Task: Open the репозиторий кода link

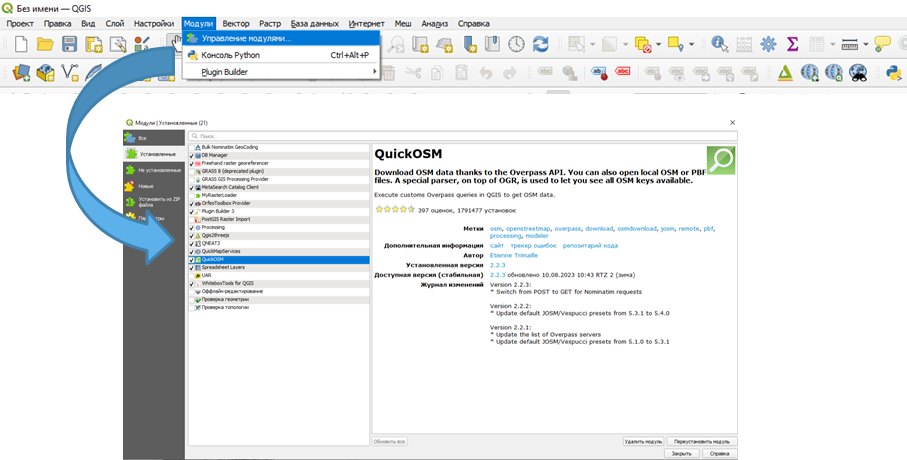Action: click(590, 245)
